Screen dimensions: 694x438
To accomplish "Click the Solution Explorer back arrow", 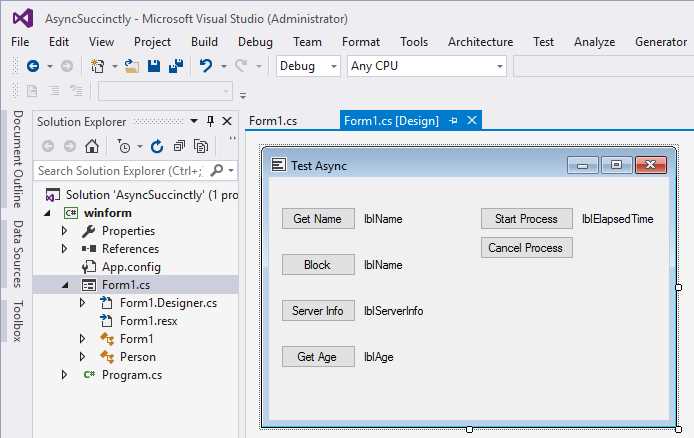I will click(48, 146).
